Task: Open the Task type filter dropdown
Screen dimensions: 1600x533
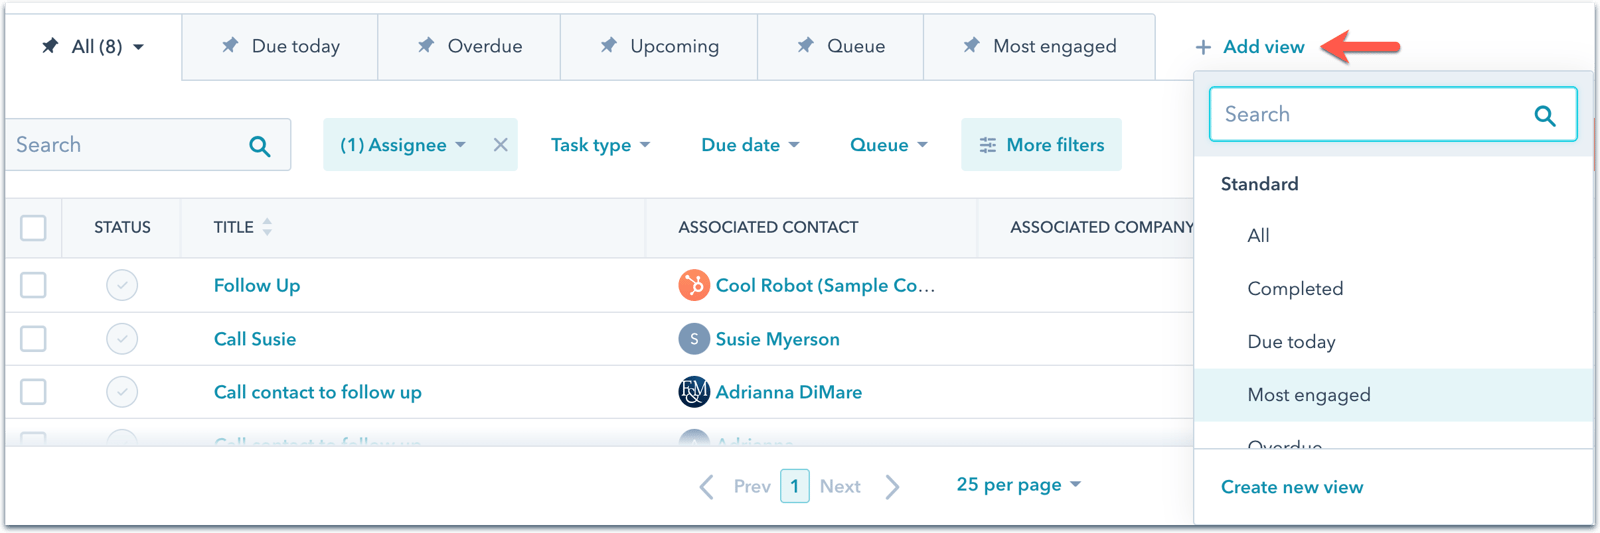Action: coord(600,145)
